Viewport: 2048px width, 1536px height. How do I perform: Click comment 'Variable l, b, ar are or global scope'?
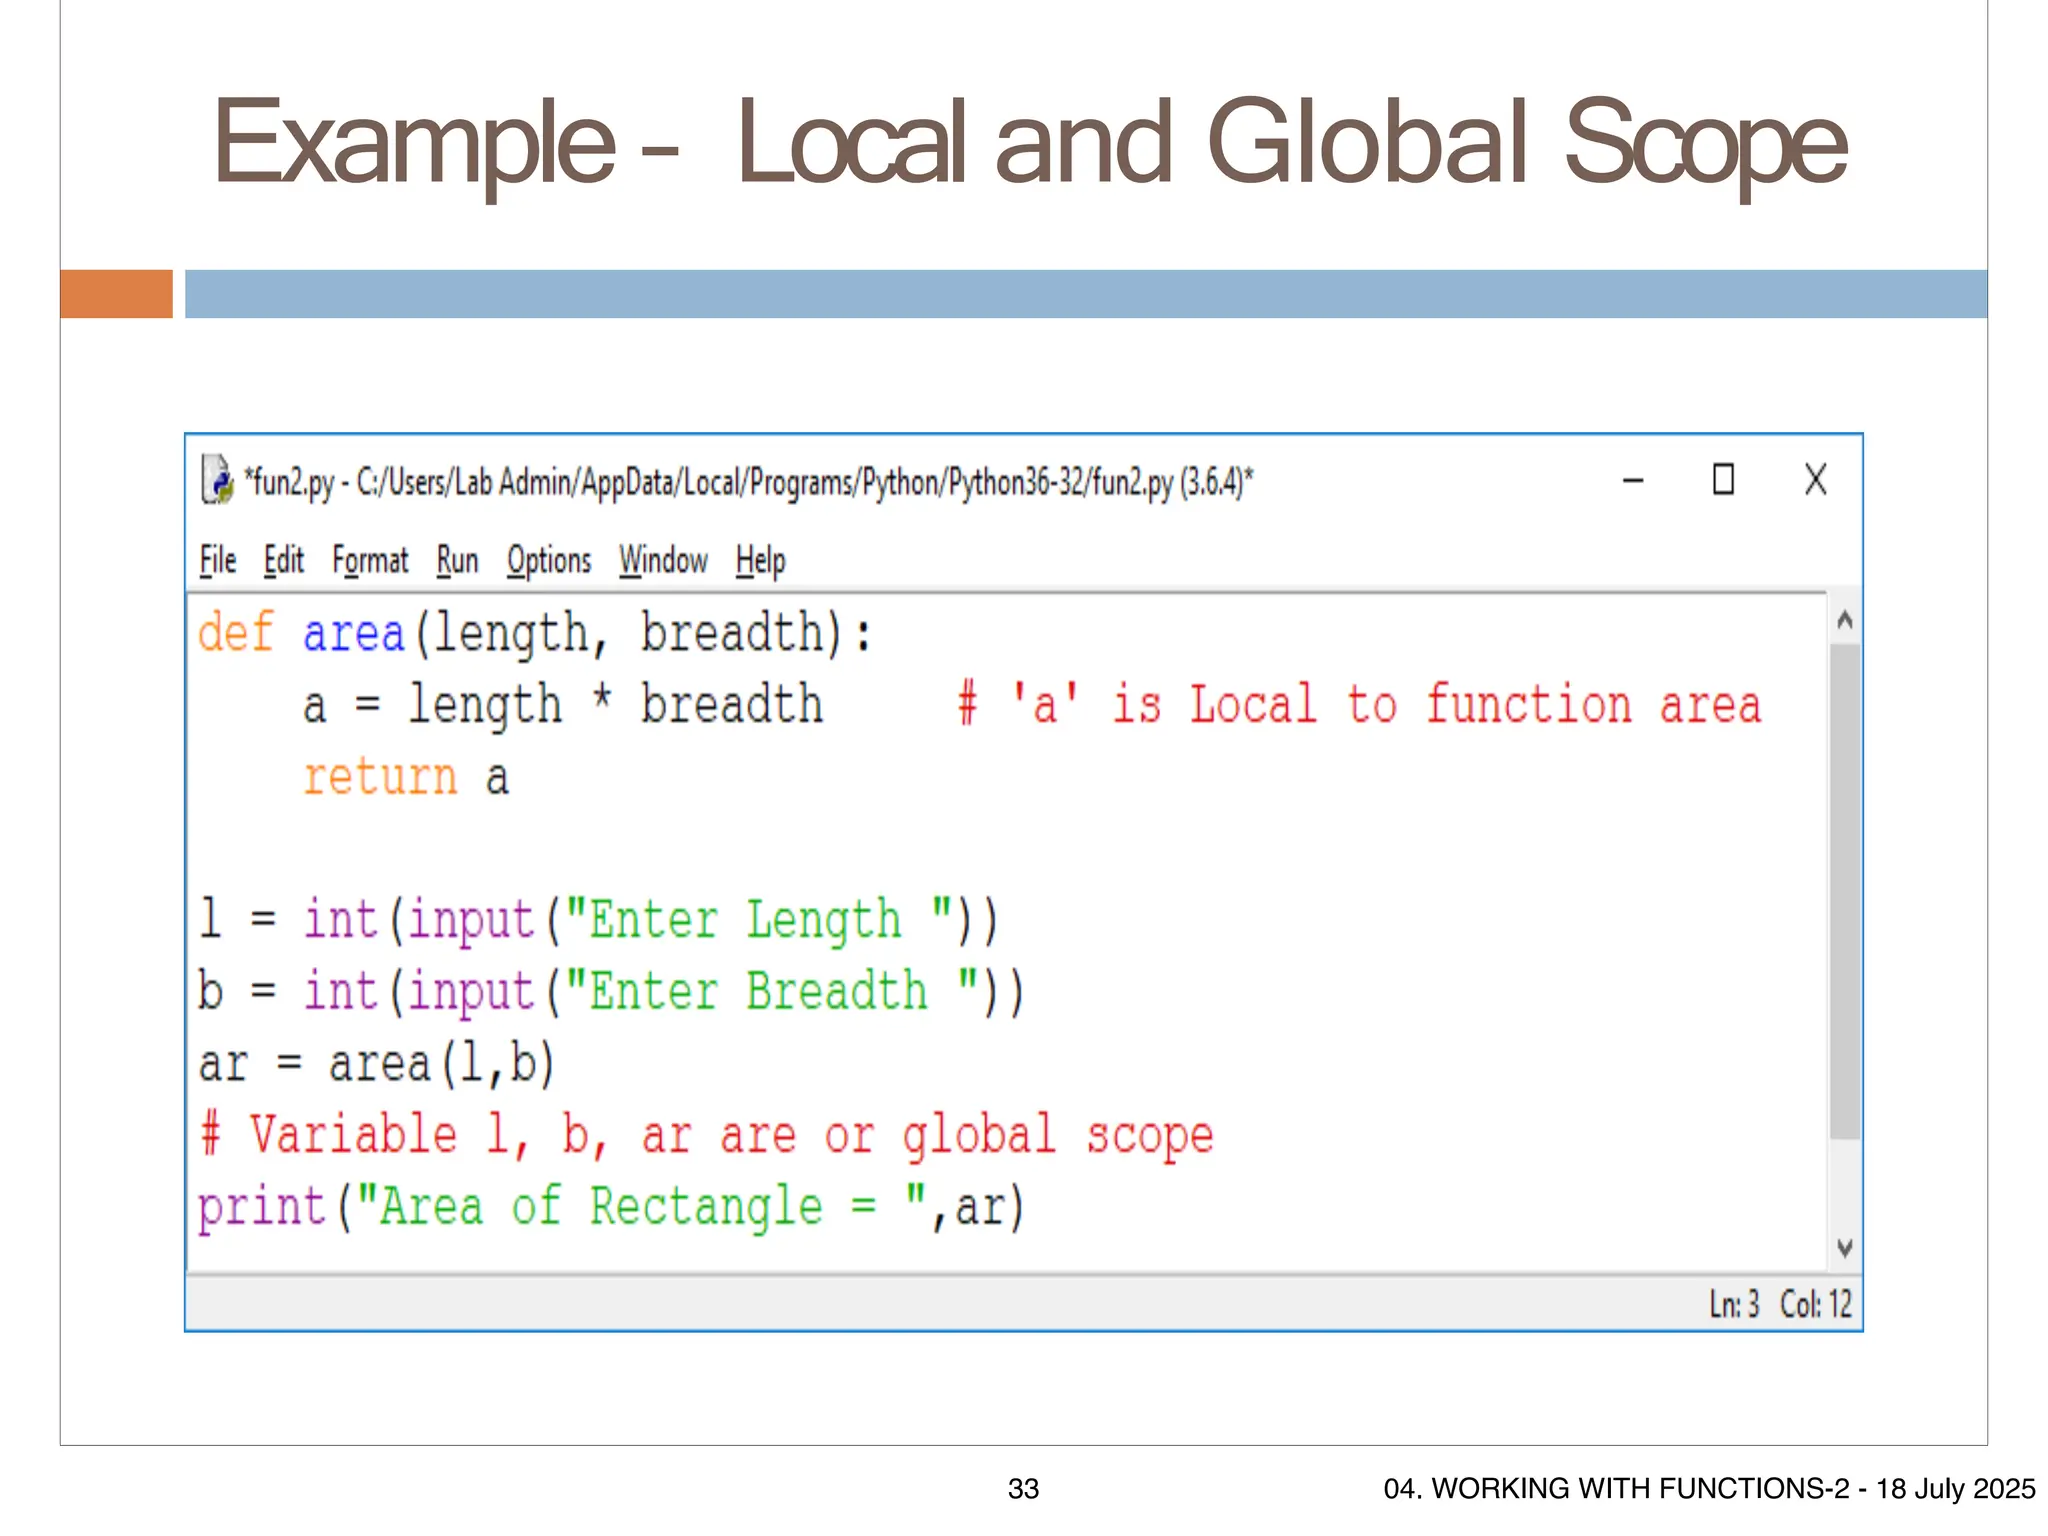tap(706, 1136)
